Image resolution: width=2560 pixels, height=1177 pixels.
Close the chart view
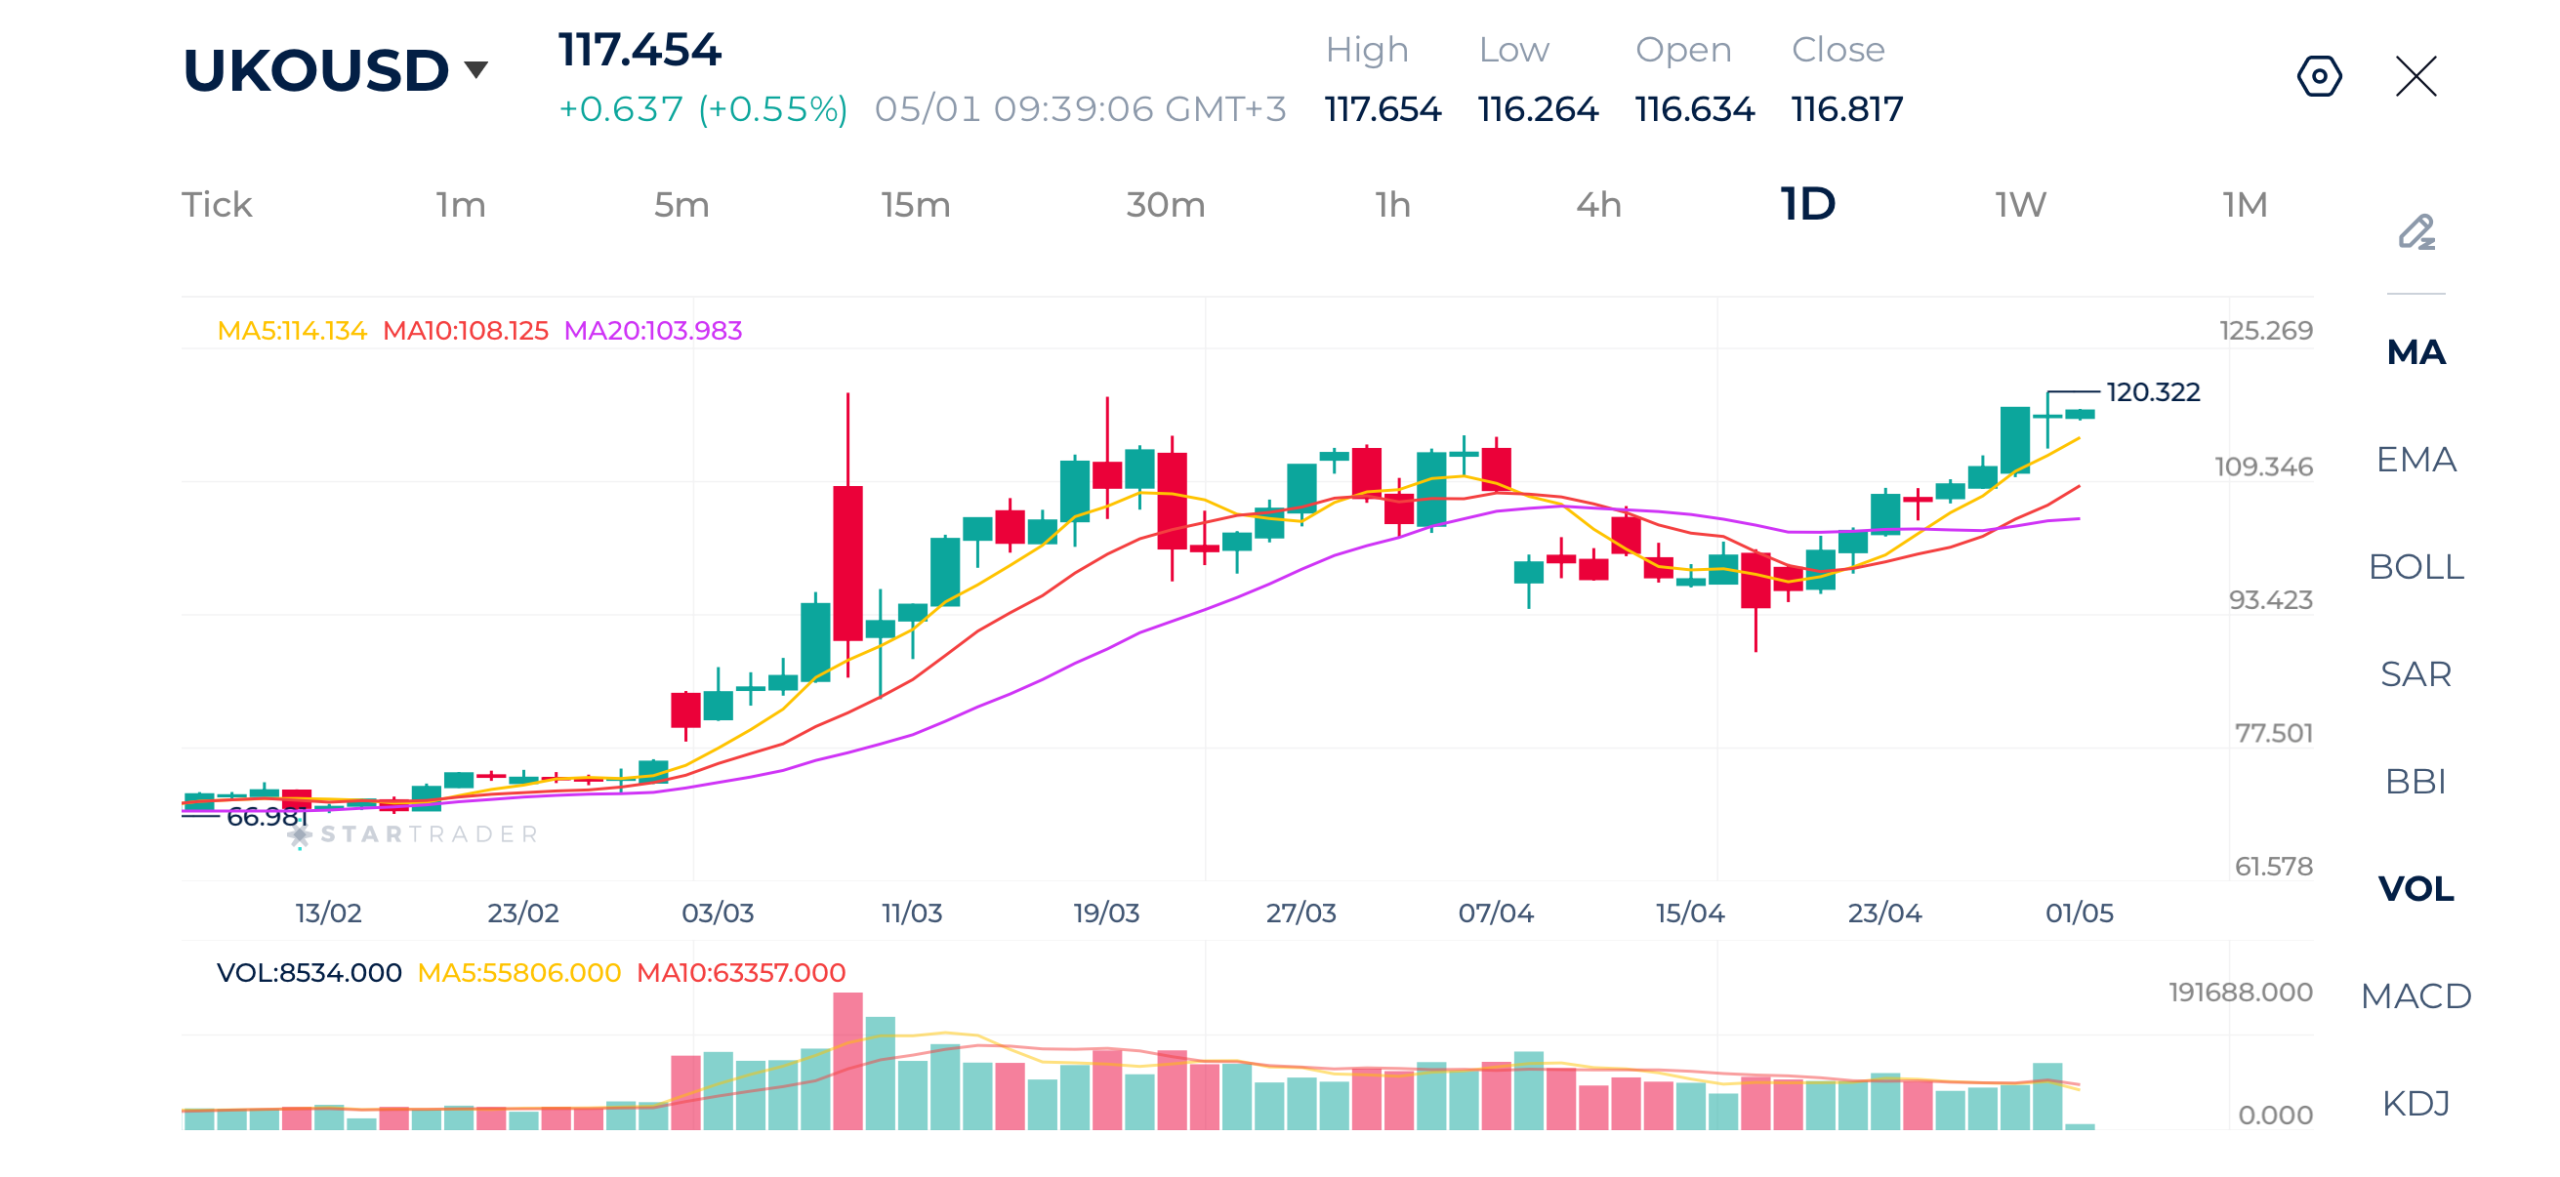point(2415,76)
